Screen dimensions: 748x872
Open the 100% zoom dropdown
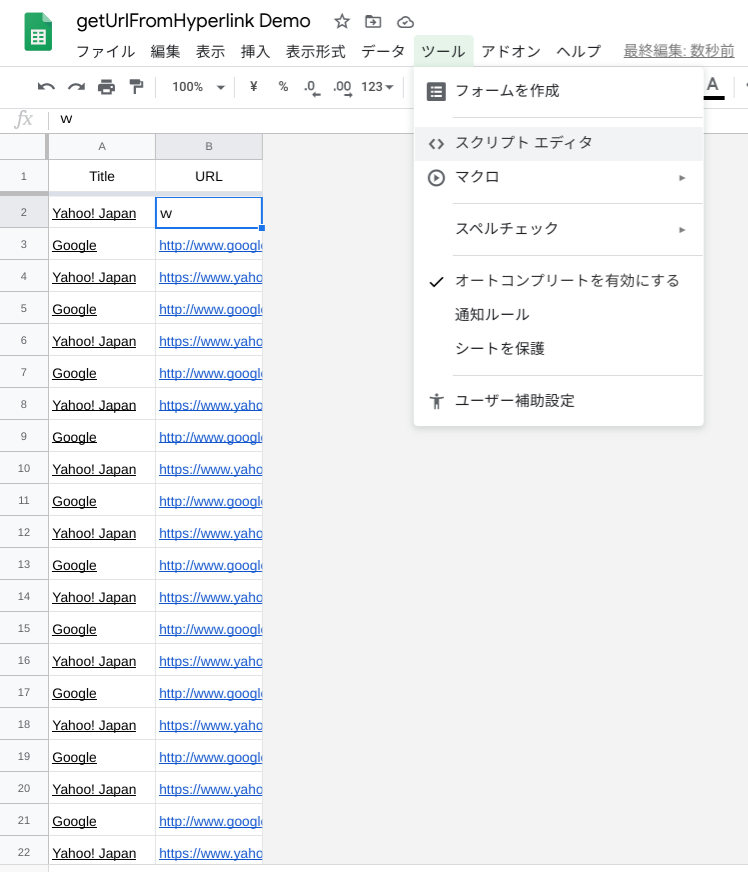(199, 87)
